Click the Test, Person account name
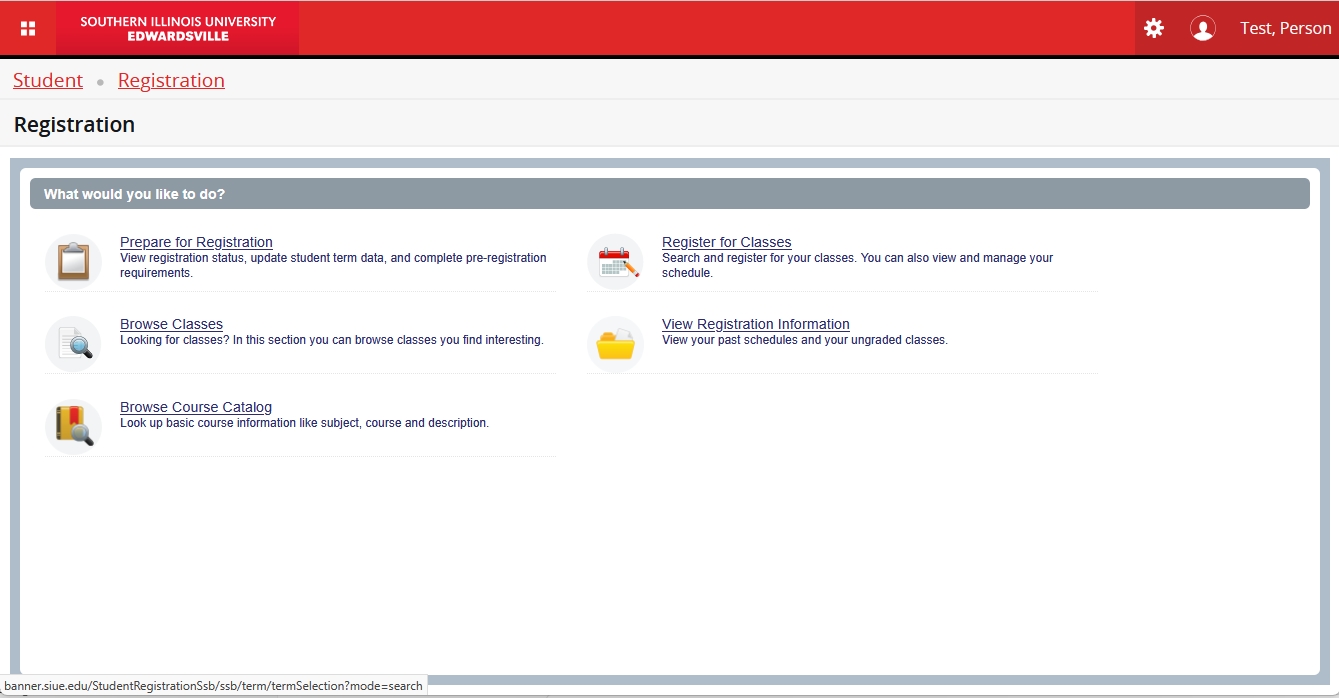 [x=1285, y=28]
